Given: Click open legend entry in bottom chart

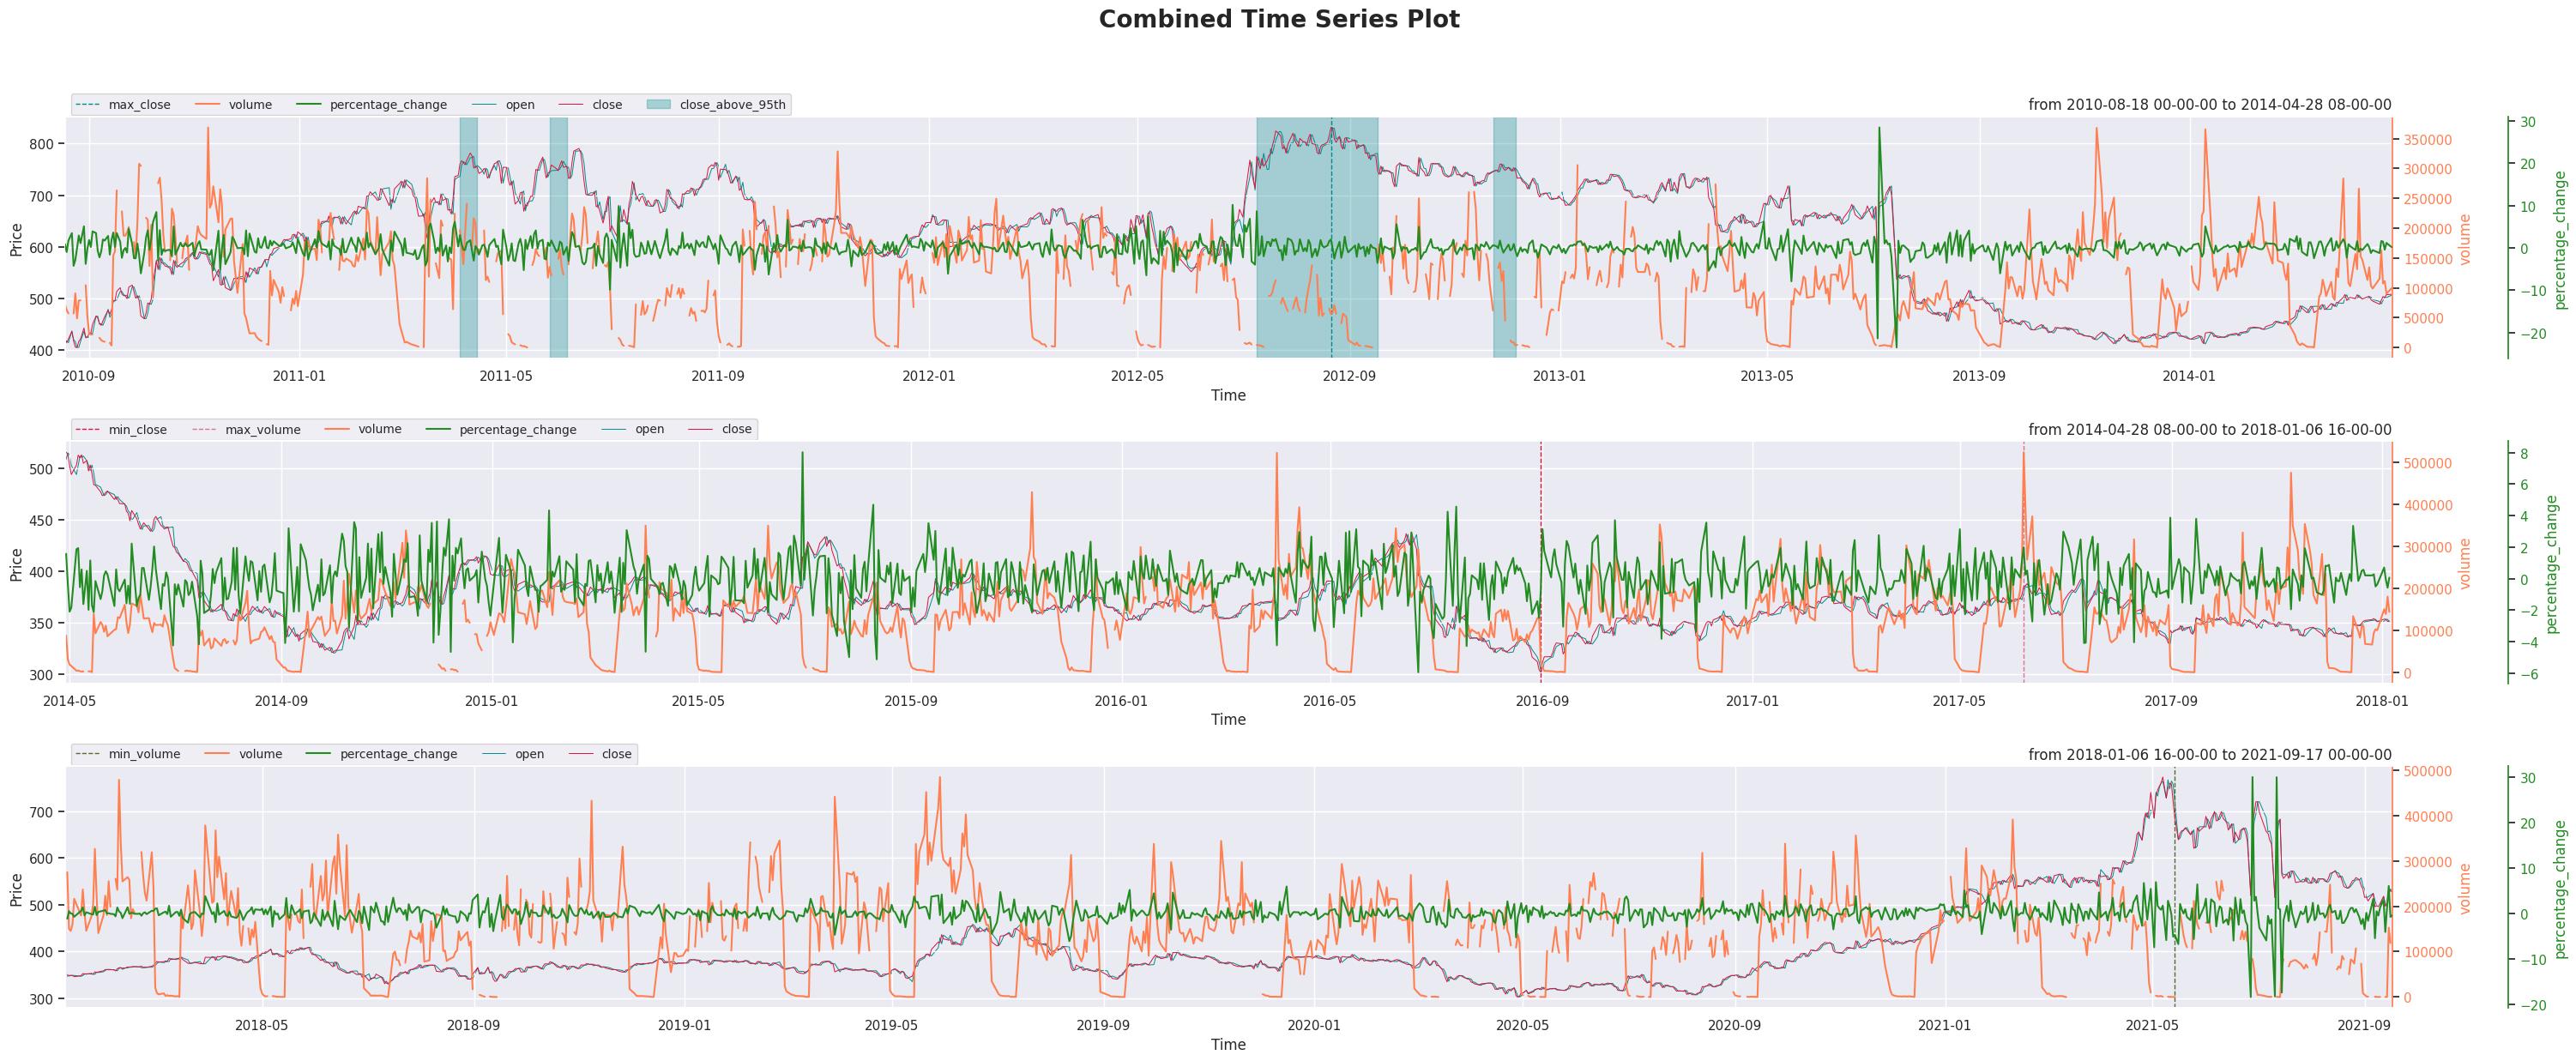Looking at the screenshot, I should [x=529, y=755].
